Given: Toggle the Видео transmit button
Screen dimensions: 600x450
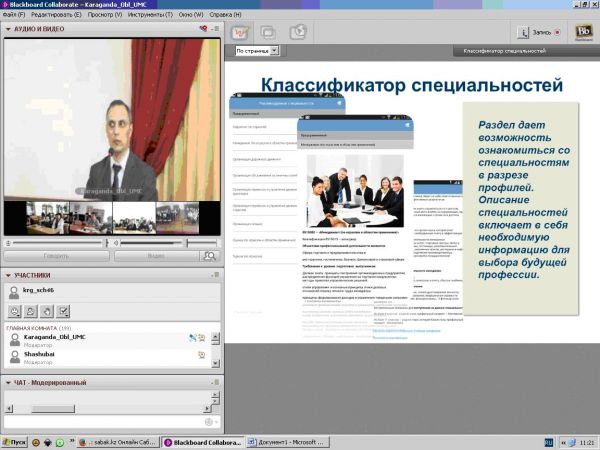Looking at the screenshot, I should (x=155, y=256).
